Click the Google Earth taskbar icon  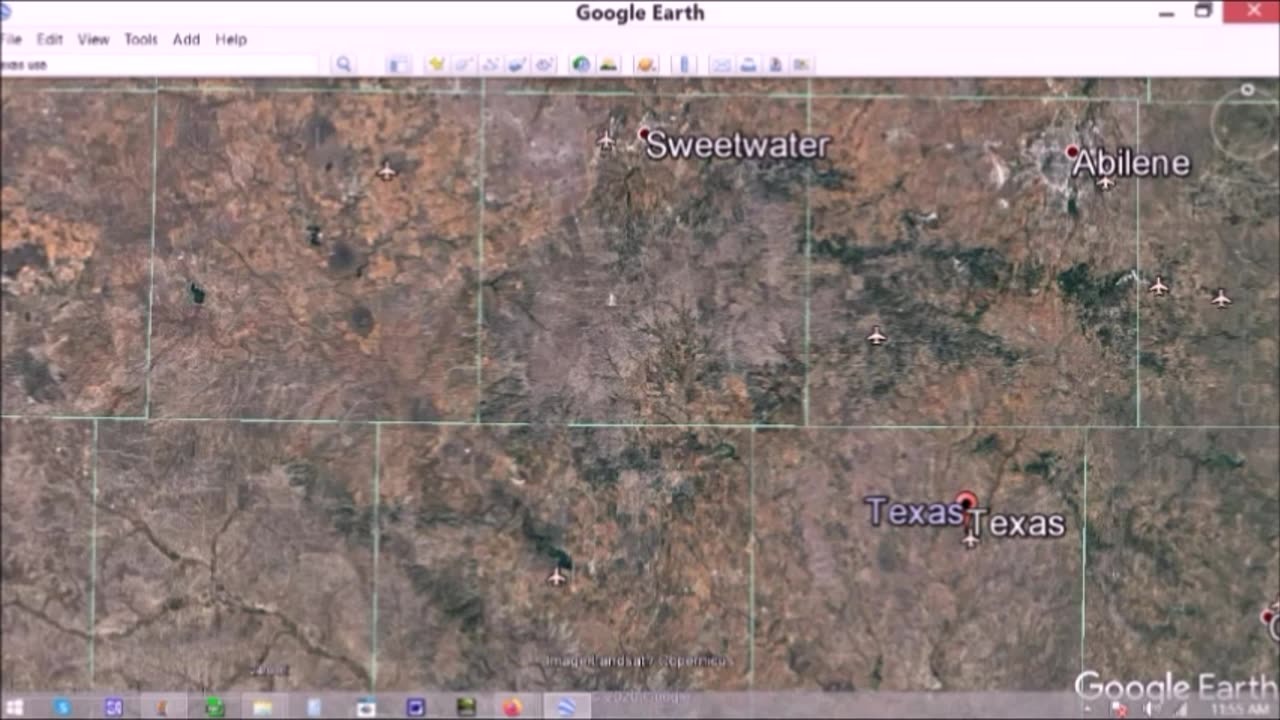tap(566, 708)
